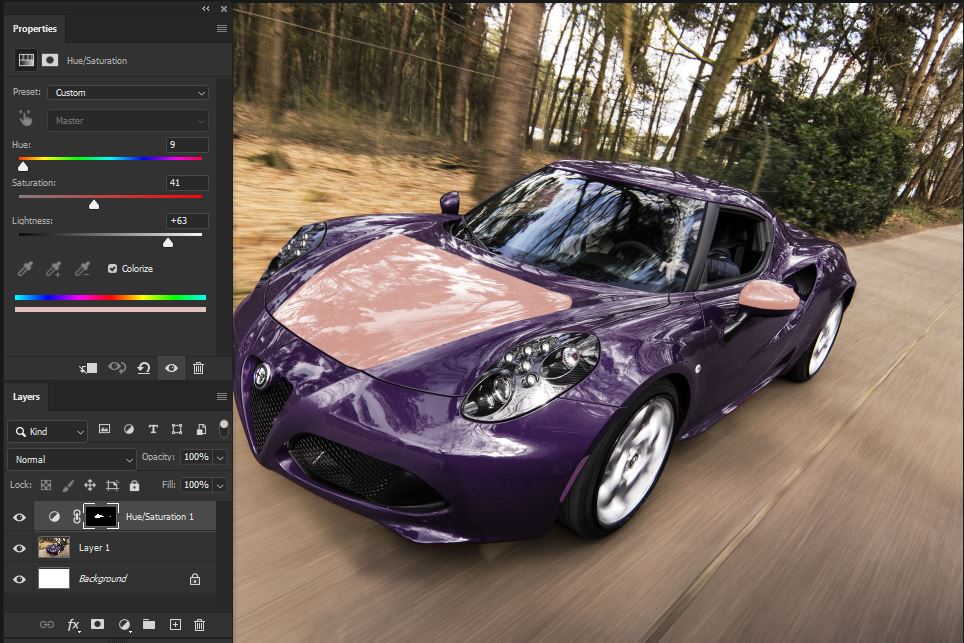Click the Saturation value field
964x643 pixels.
(x=188, y=183)
